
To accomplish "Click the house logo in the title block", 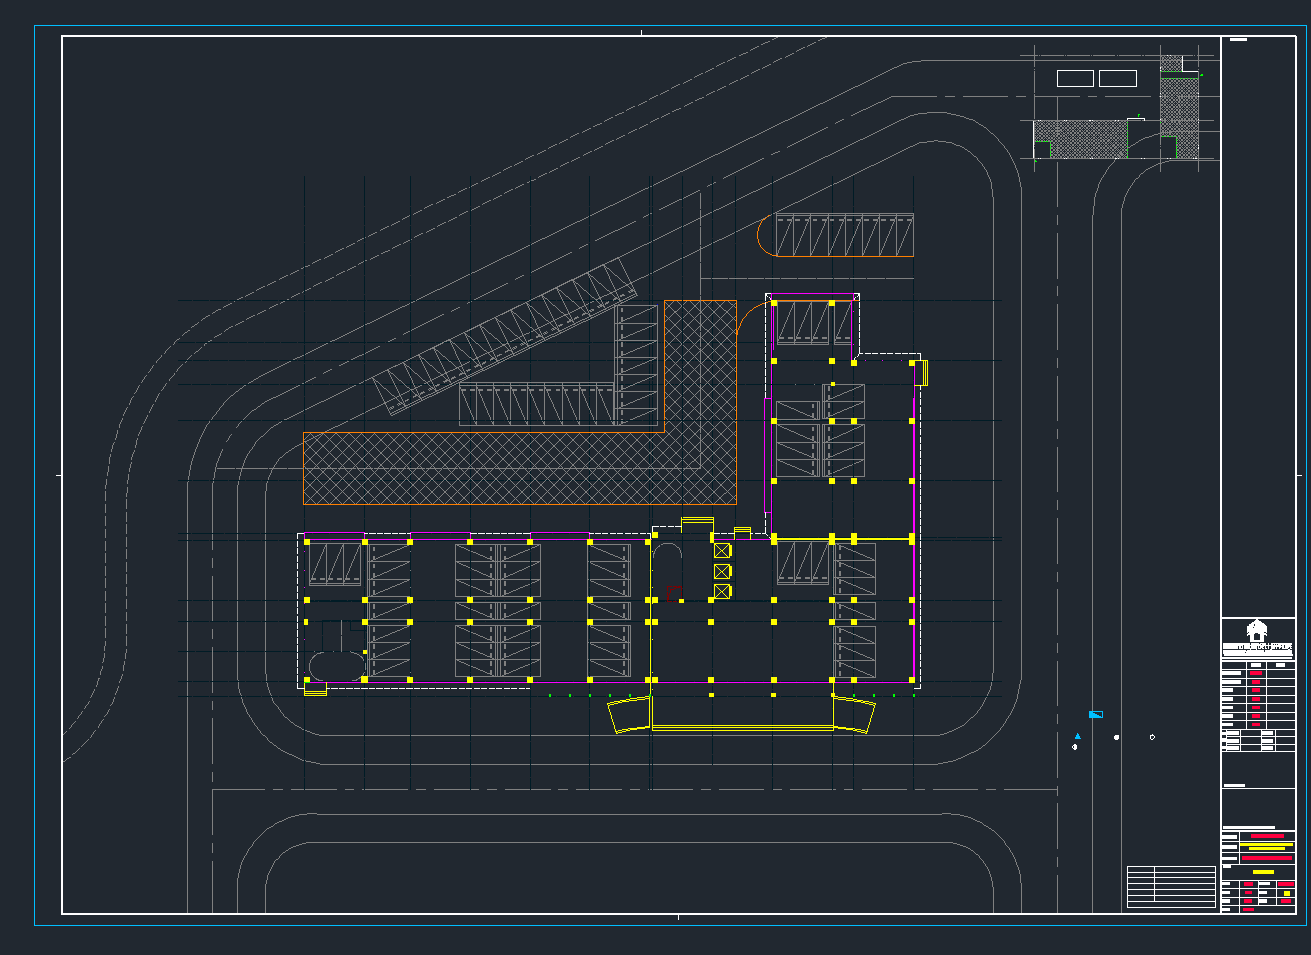I will click(1257, 630).
